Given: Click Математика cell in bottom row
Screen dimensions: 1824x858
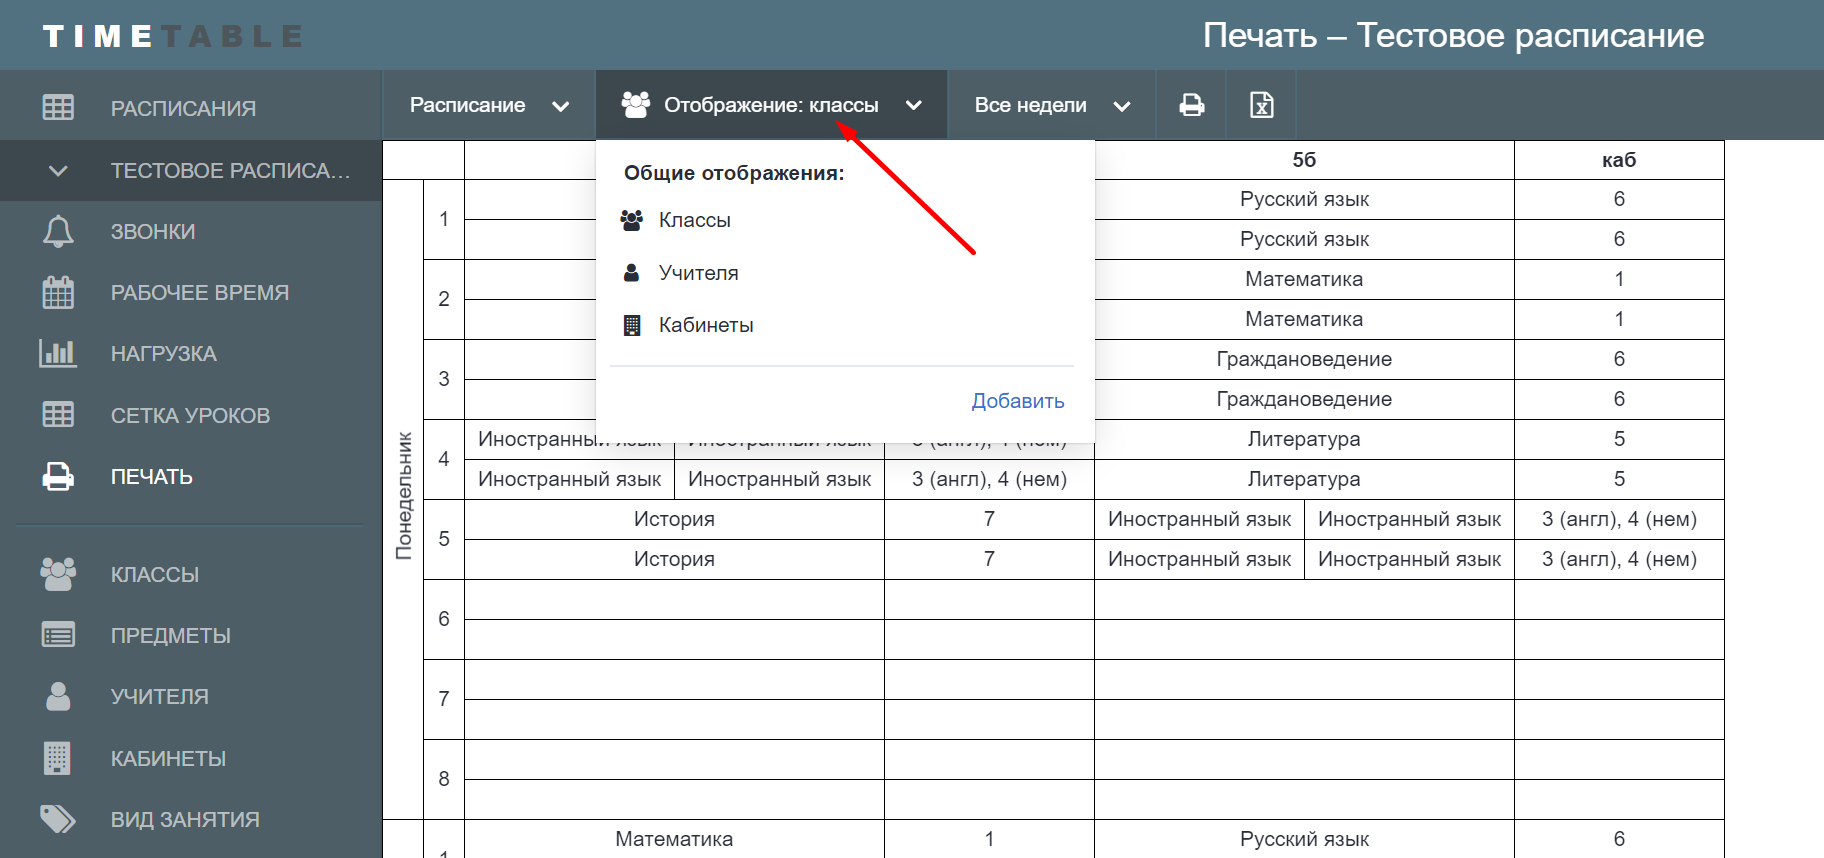Looking at the screenshot, I should tap(674, 839).
